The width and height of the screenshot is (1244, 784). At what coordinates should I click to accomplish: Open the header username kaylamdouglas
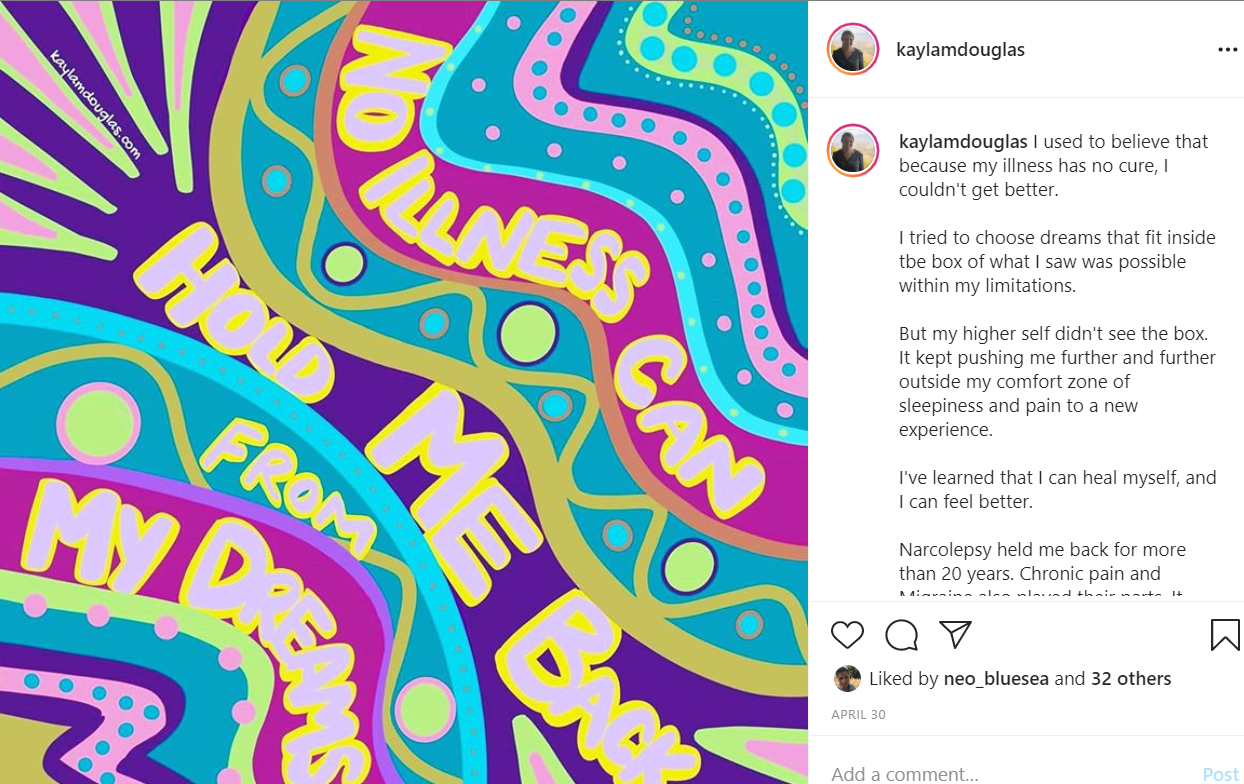(960, 50)
